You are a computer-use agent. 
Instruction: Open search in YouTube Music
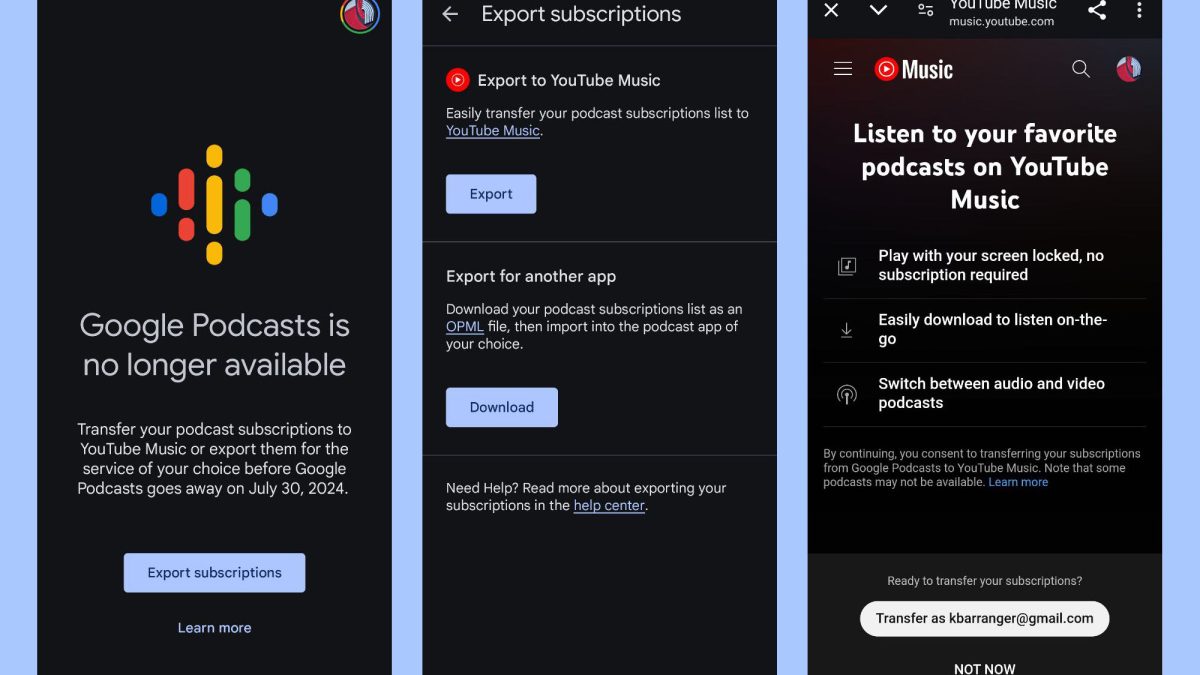1080,69
